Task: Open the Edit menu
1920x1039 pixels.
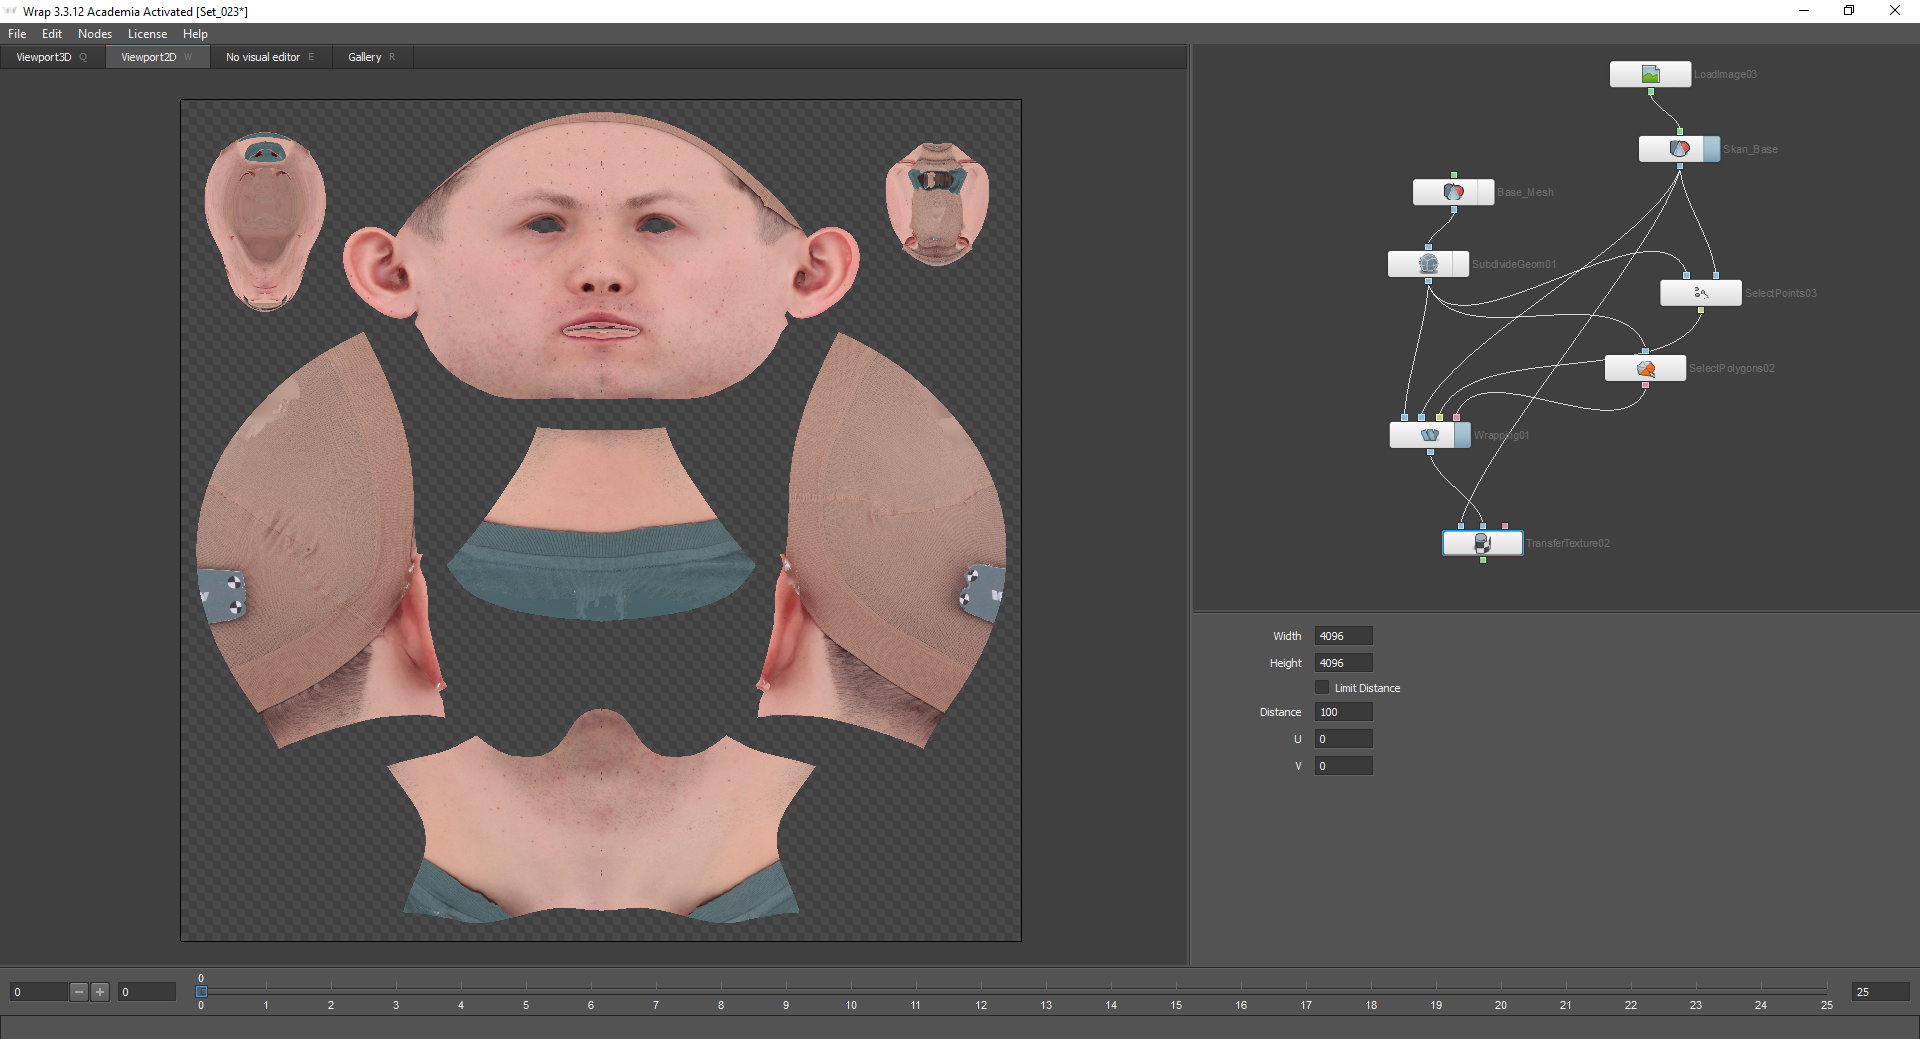Action: click(52, 34)
